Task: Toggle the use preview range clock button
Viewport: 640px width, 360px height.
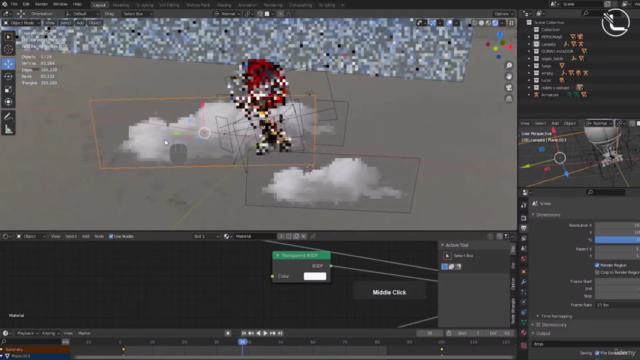Action: tap(449, 333)
